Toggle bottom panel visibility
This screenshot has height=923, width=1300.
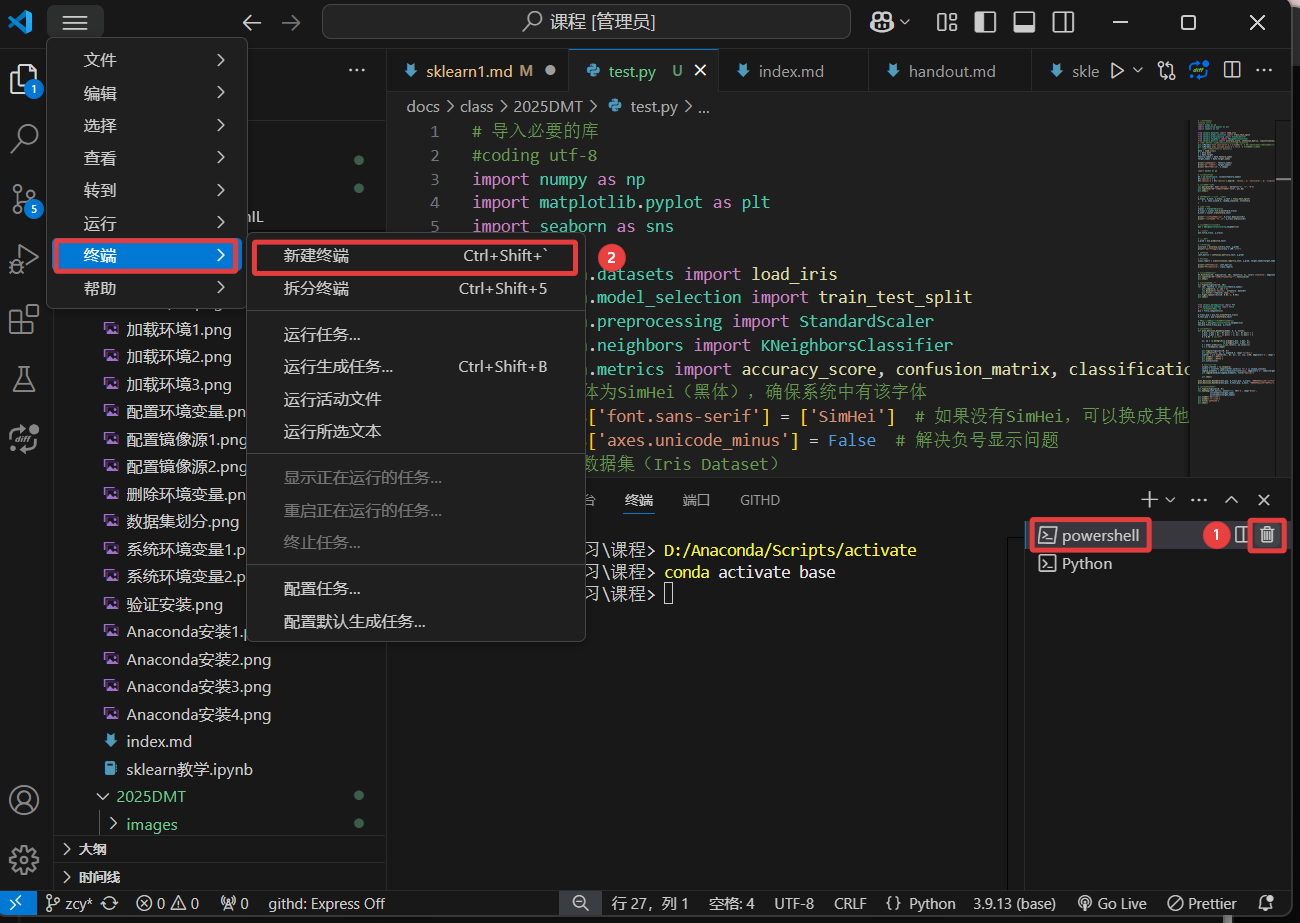pyautogui.click(x=1024, y=22)
